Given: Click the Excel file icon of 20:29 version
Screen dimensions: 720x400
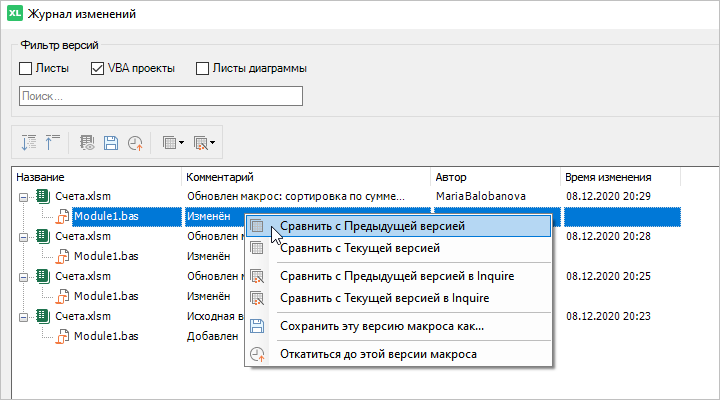Looking at the screenshot, I should 43,196.
